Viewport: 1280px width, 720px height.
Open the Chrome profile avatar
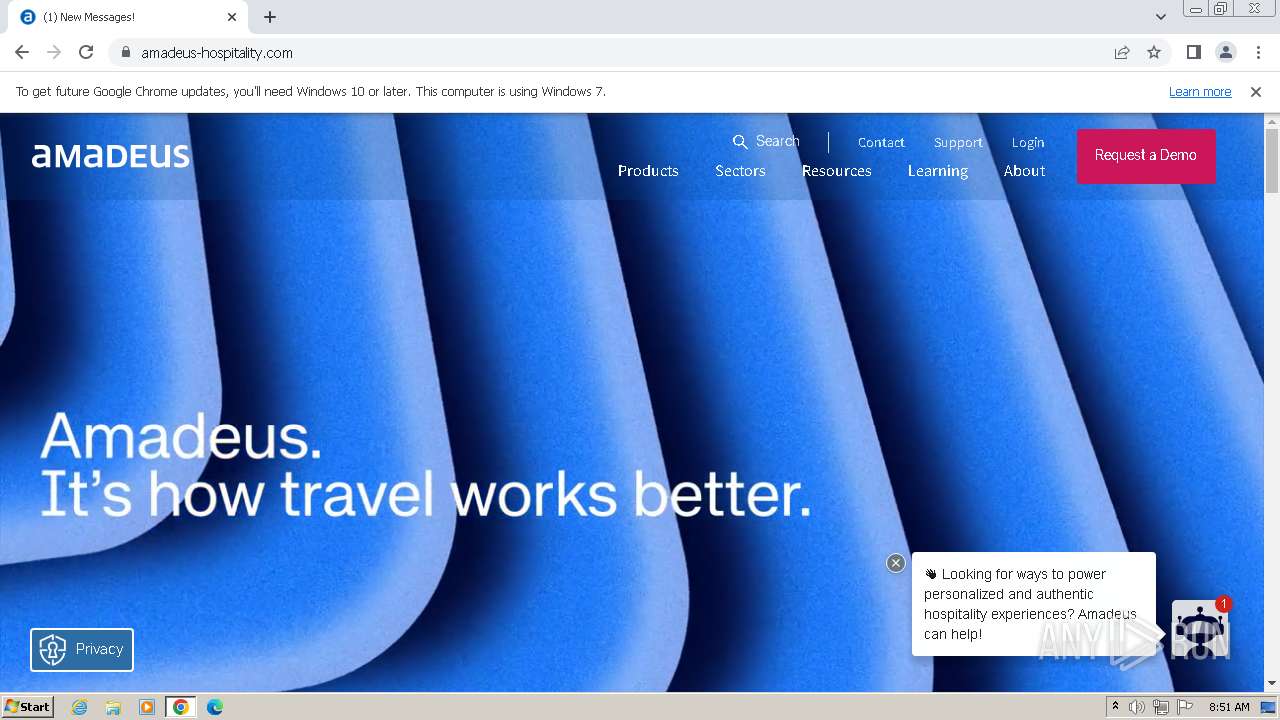point(1226,52)
